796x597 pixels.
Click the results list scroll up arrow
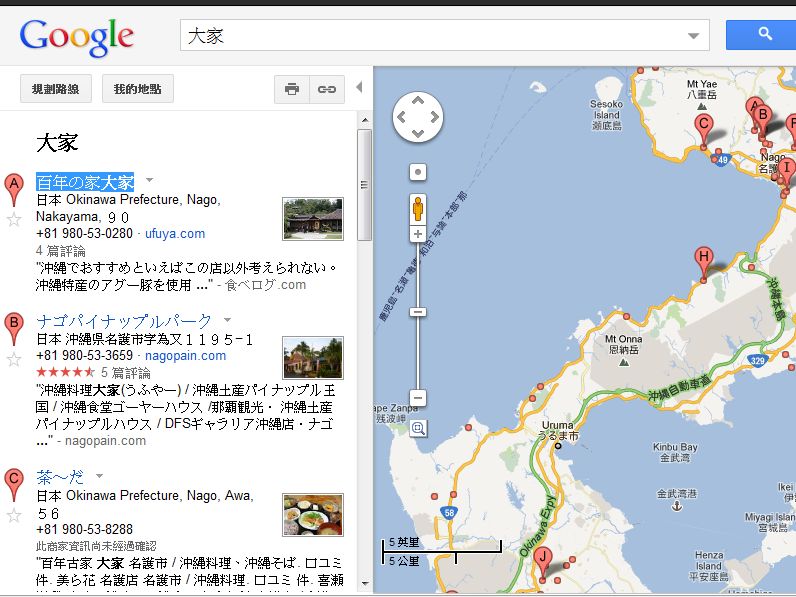(364, 120)
